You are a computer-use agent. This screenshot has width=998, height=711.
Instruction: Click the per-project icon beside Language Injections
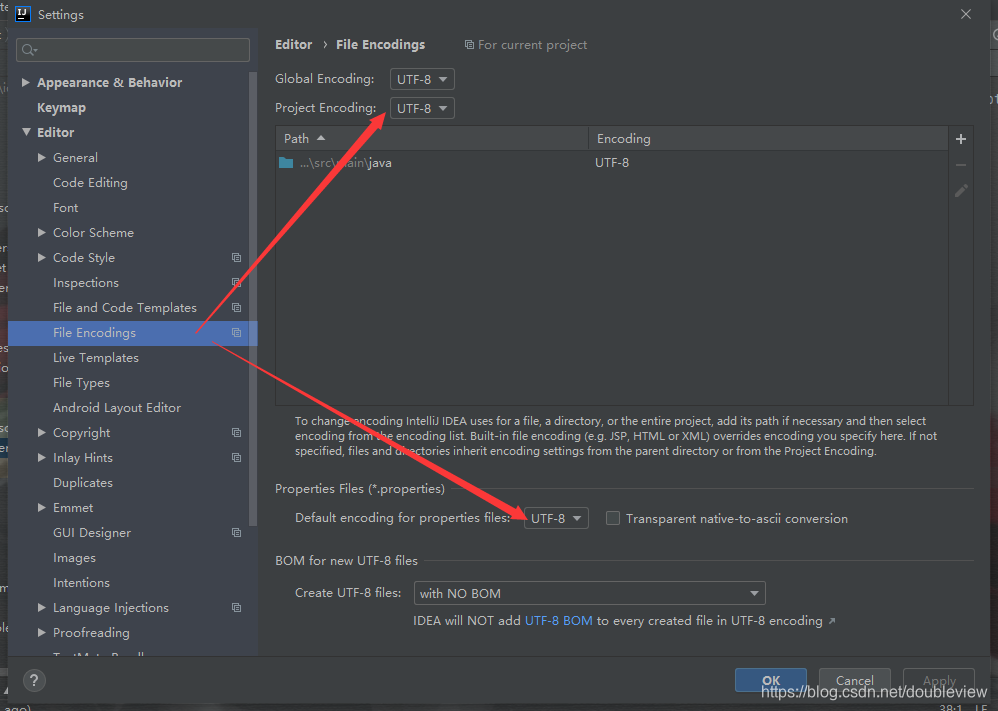(x=236, y=608)
